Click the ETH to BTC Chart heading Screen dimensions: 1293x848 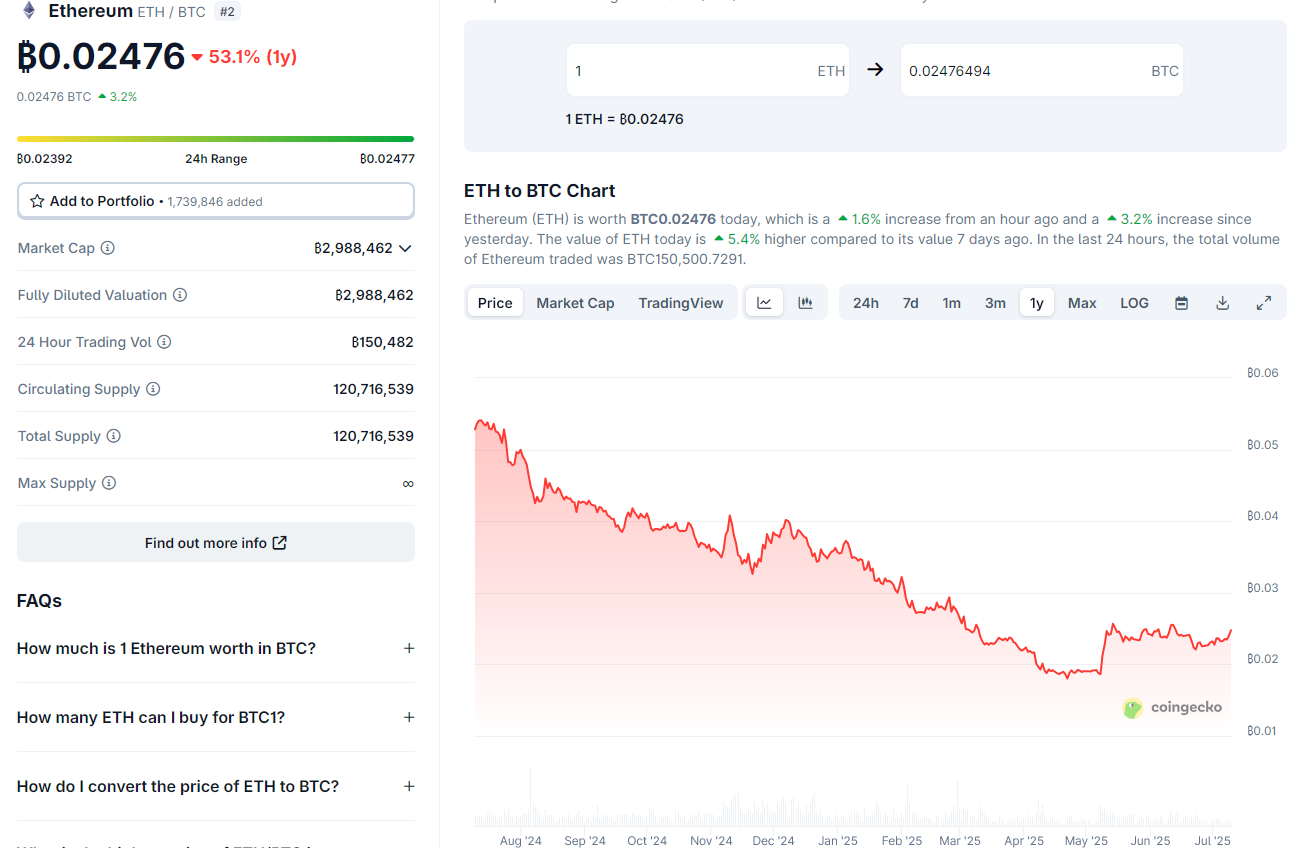click(540, 190)
